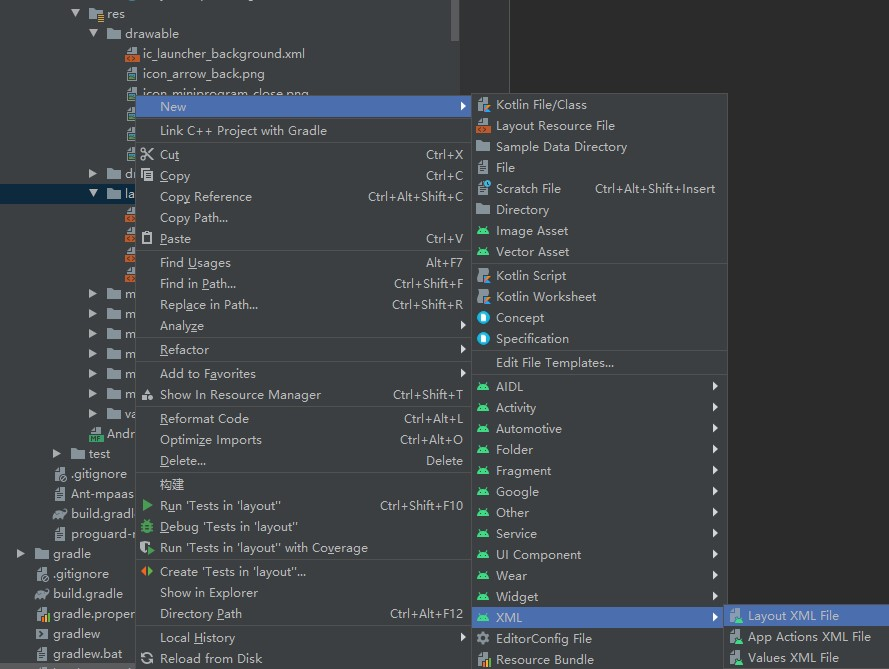Choose Optimize Imports menu entry

point(303,440)
